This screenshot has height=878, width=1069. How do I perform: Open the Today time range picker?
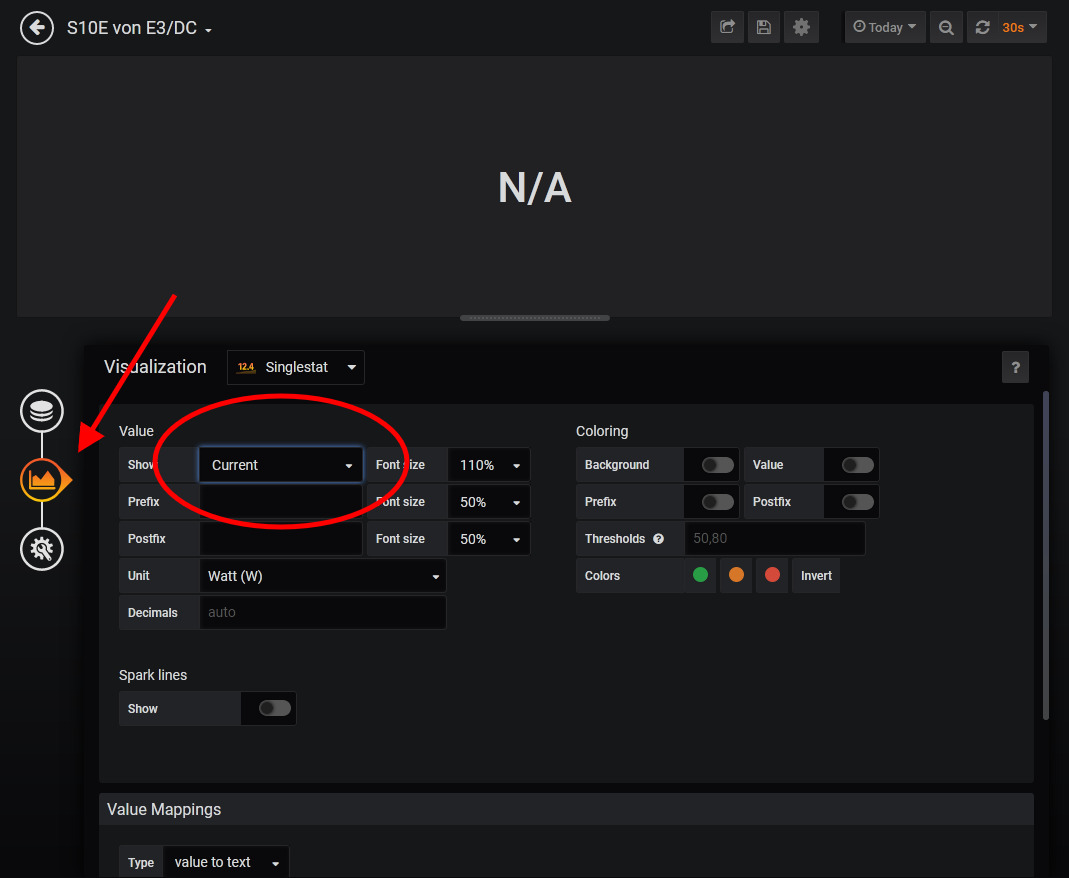[x=885, y=28]
